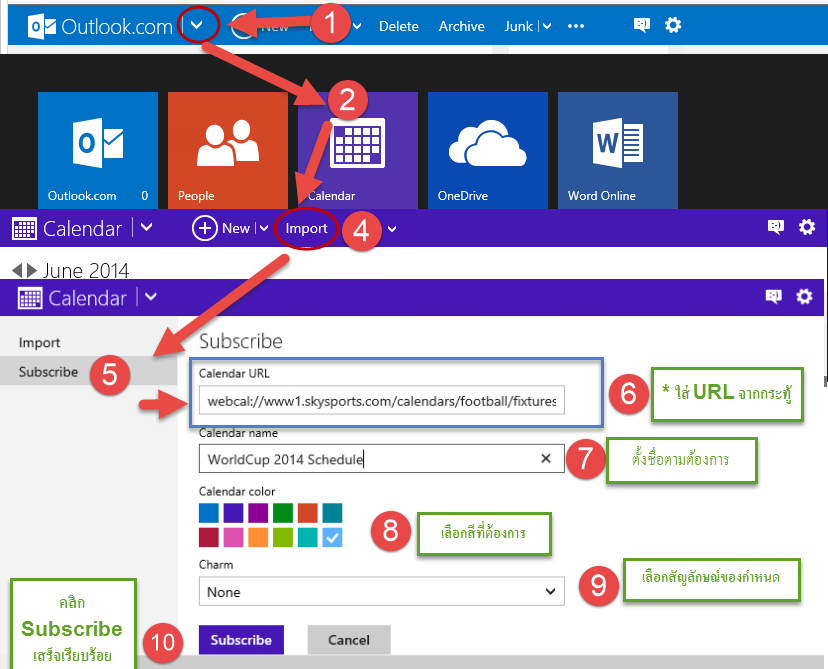Choose the checked light blue color

click(333, 538)
